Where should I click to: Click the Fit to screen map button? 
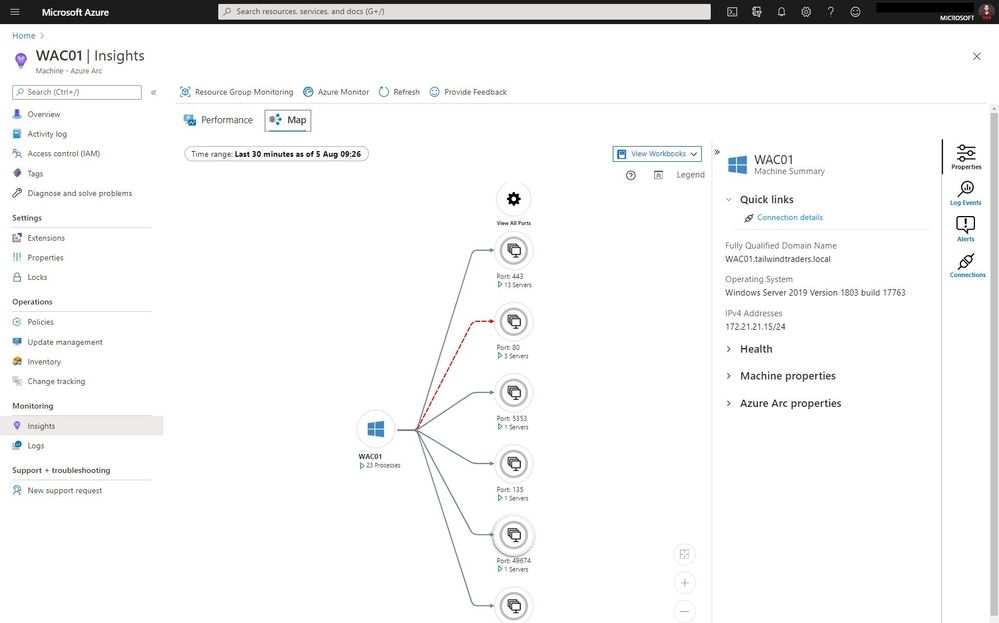pos(684,554)
